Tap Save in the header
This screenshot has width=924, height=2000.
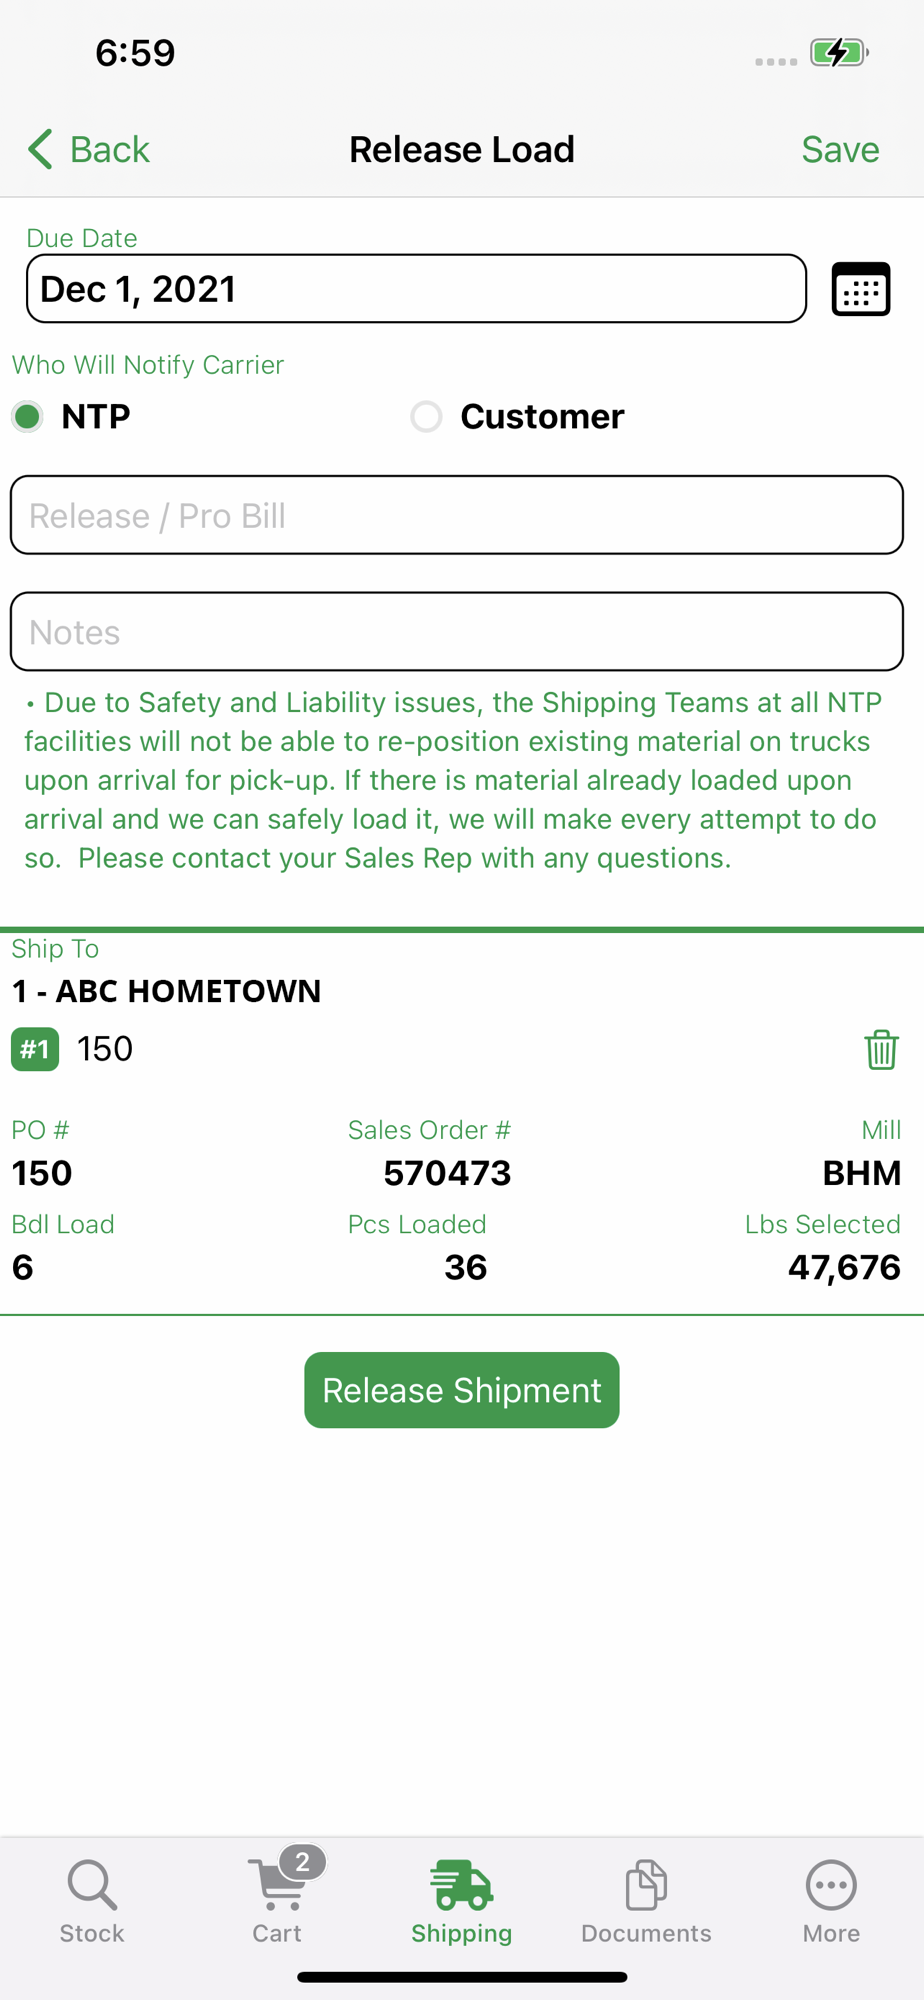pyautogui.click(x=840, y=149)
